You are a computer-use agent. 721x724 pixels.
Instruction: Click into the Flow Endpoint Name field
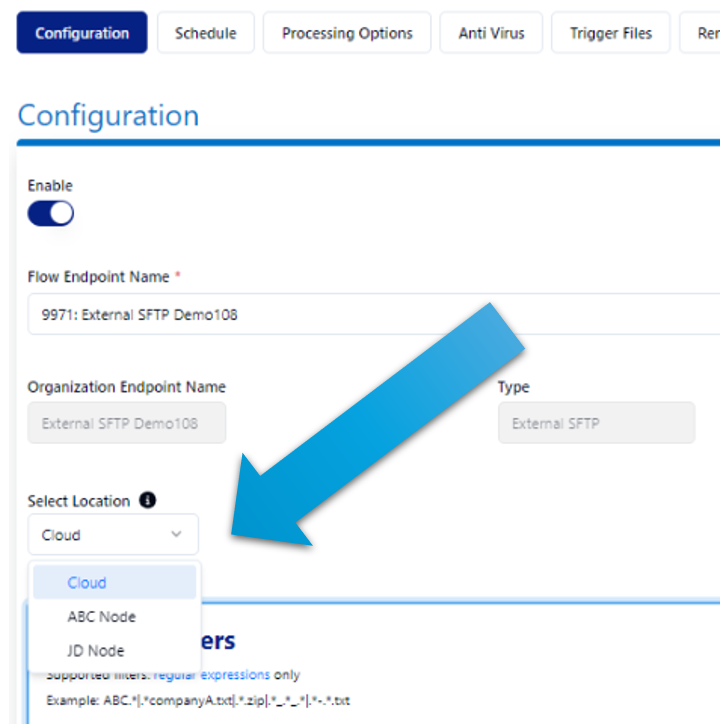[x=370, y=314]
